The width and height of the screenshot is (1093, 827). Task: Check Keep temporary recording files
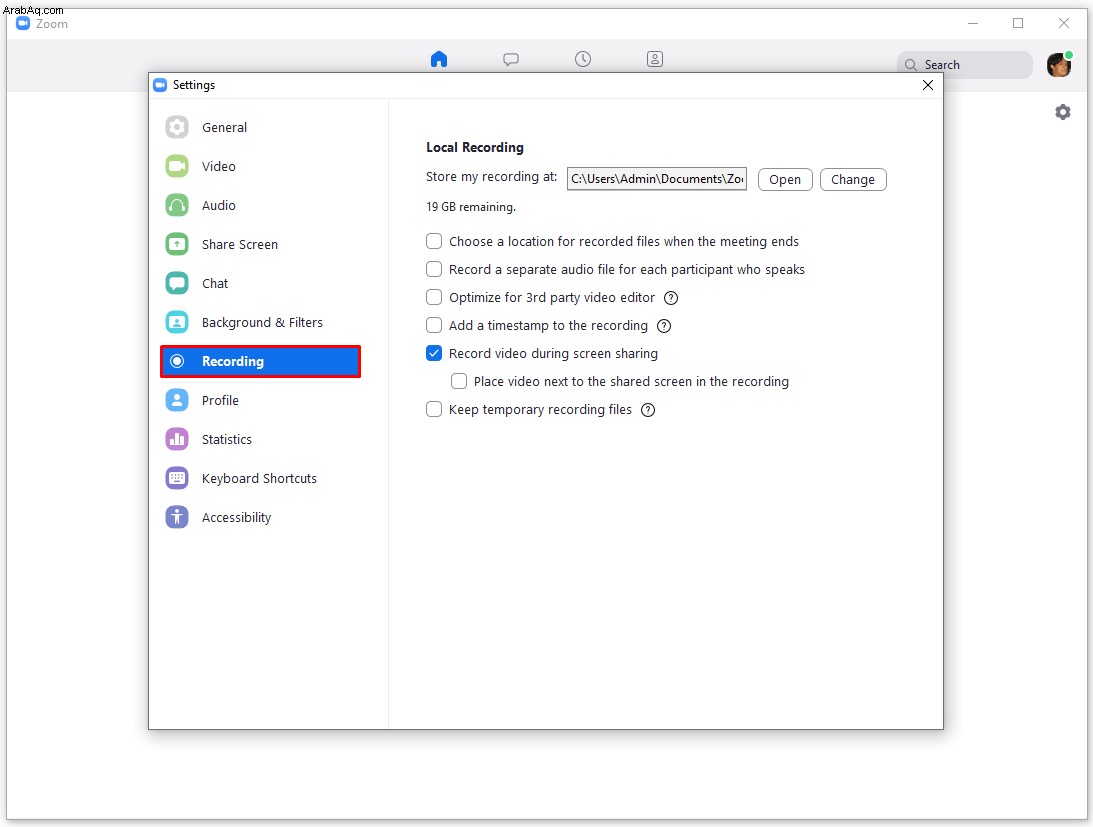[434, 409]
